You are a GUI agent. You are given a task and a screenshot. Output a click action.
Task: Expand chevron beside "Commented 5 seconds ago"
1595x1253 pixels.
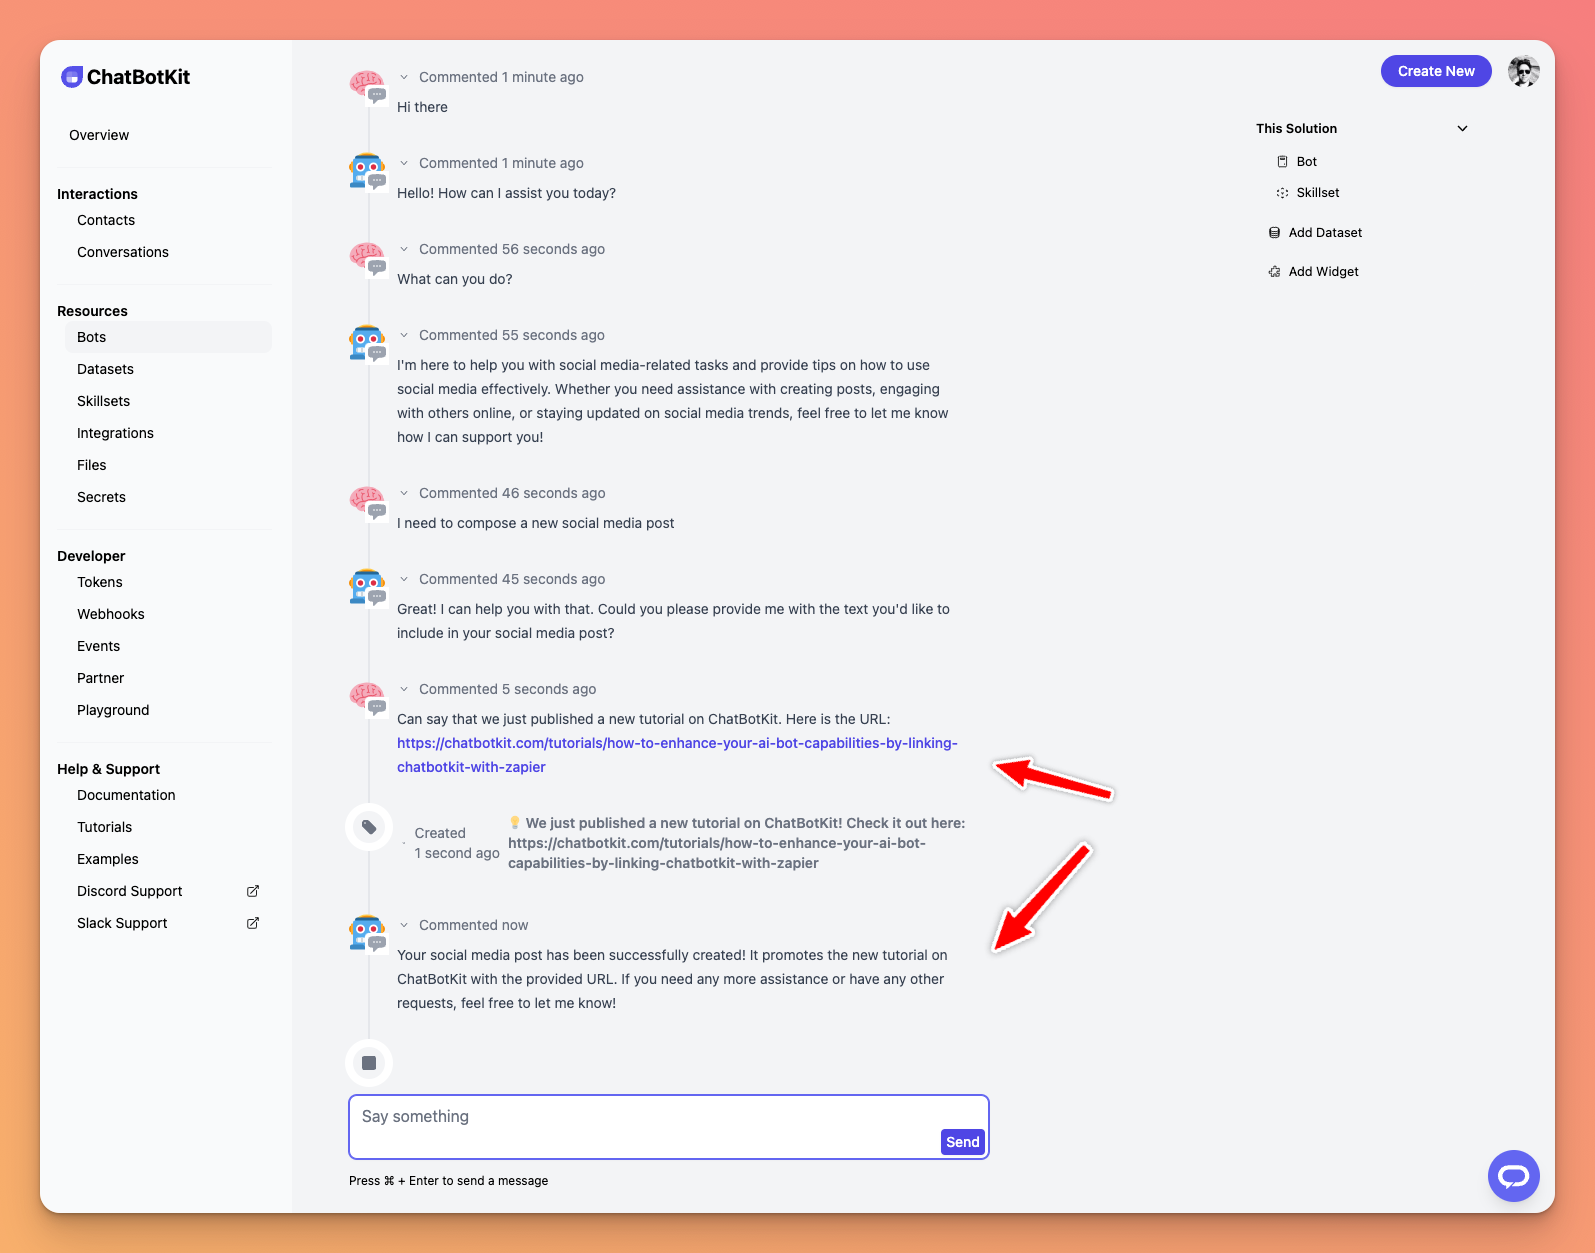click(404, 689)
